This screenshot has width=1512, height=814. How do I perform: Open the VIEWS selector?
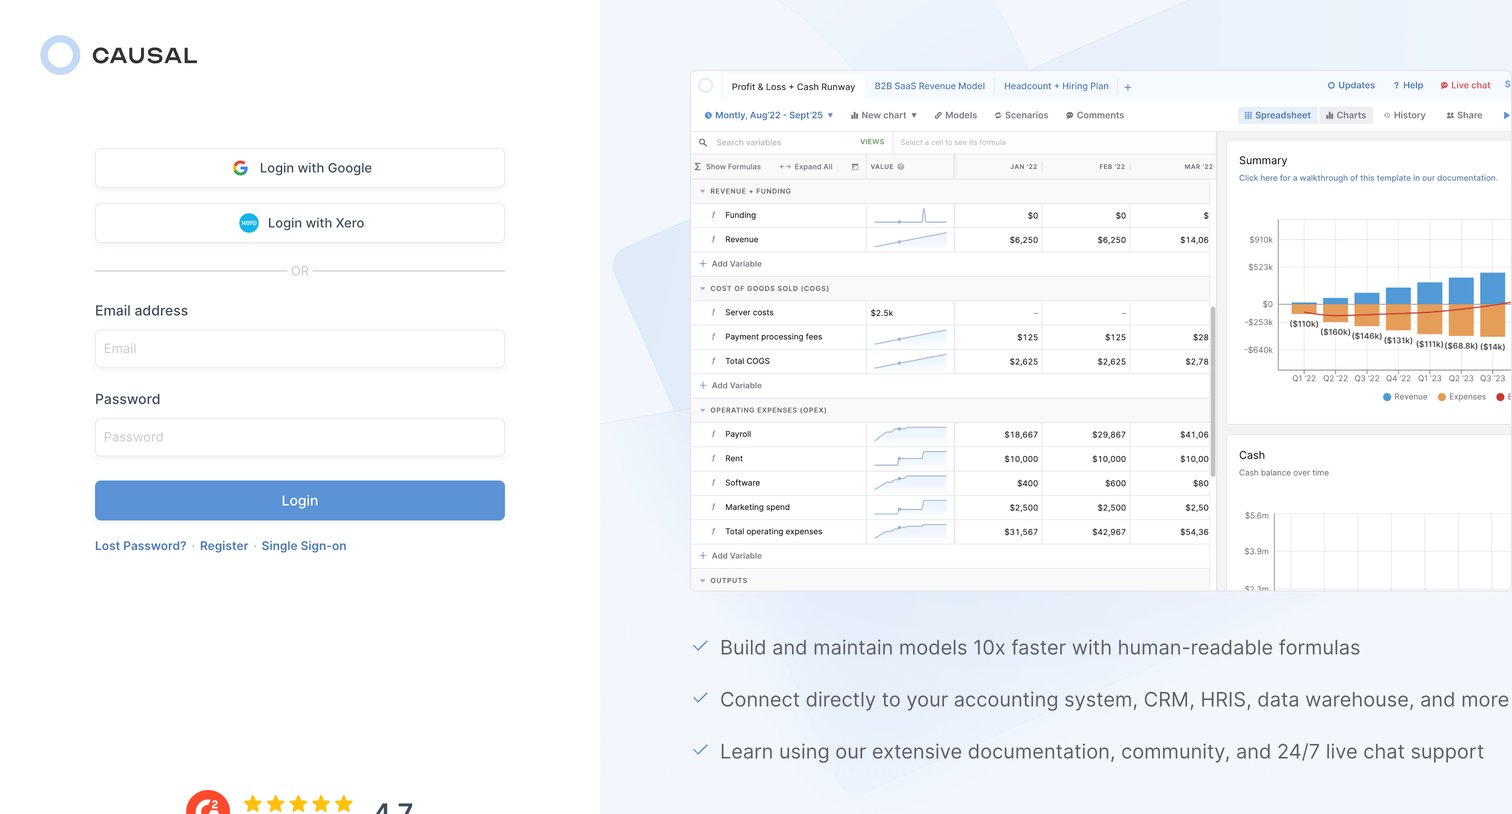(872, 142)
